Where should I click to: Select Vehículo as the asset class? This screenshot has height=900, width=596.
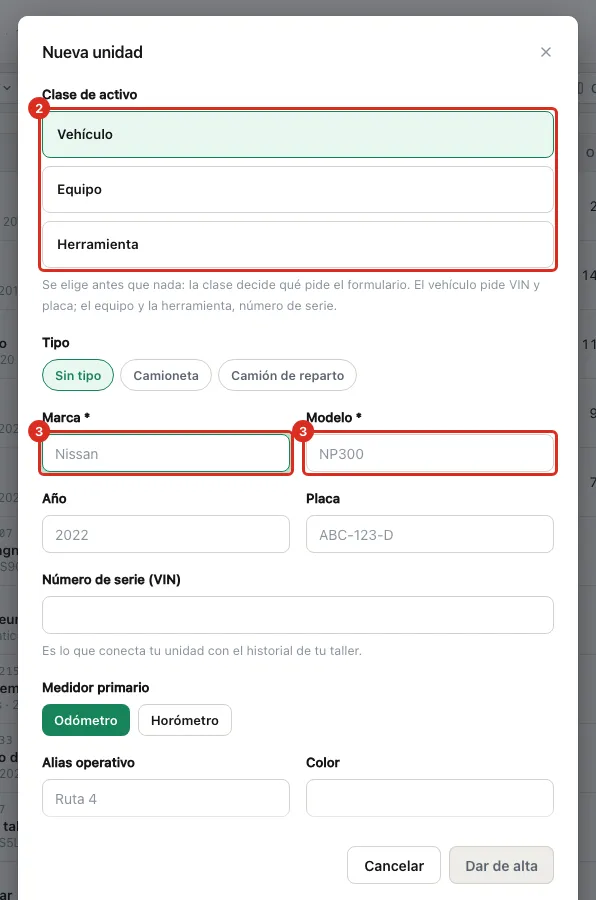297,134
